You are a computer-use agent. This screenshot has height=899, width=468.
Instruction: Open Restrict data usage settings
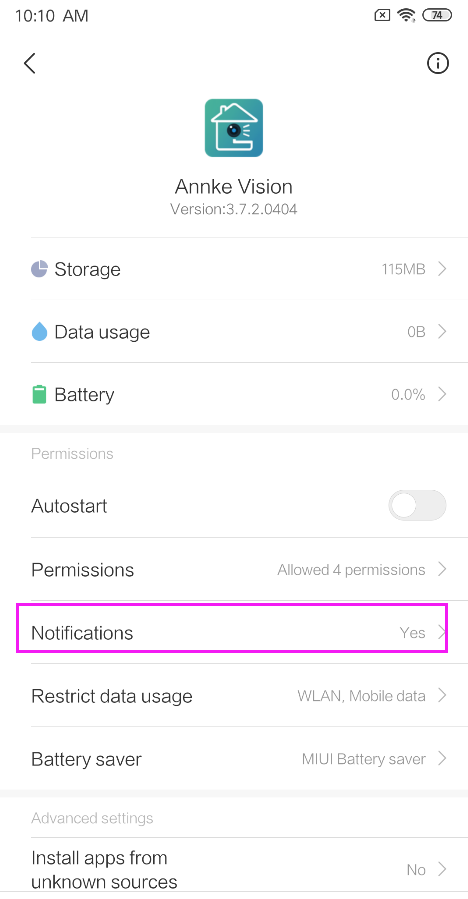pos(239,695)
